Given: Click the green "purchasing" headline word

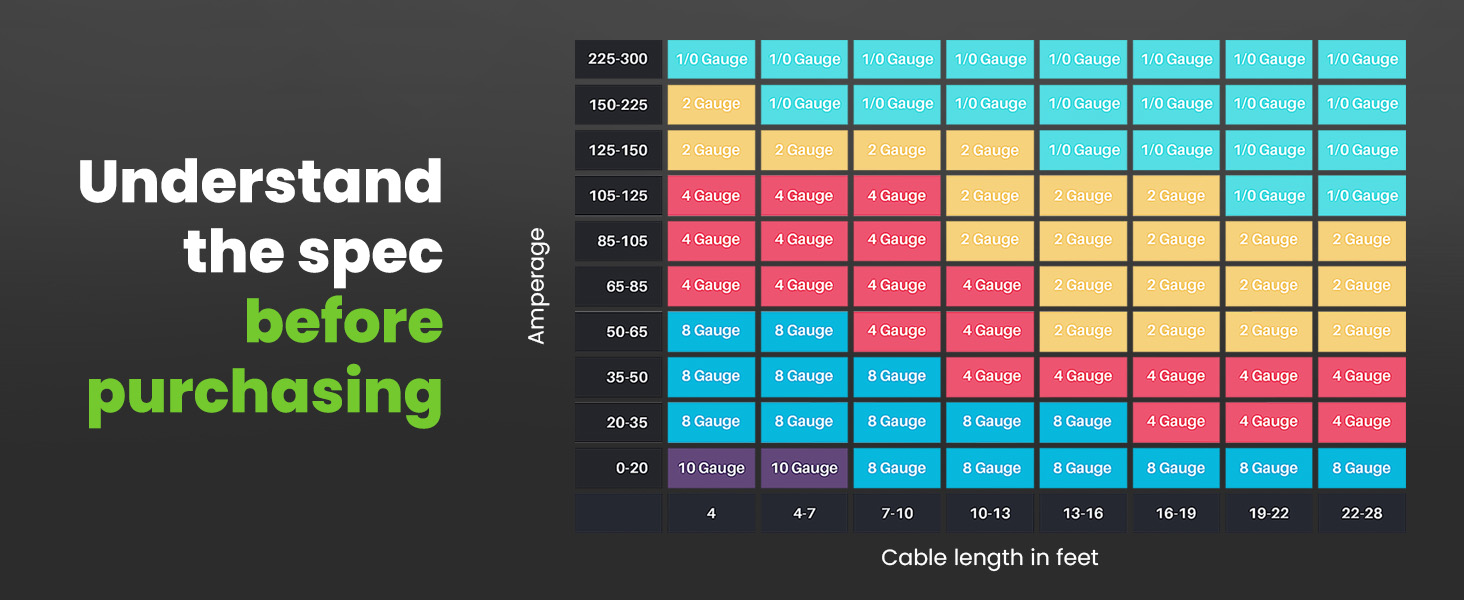Looking at the screenshot, I should (x=265, y=393).
